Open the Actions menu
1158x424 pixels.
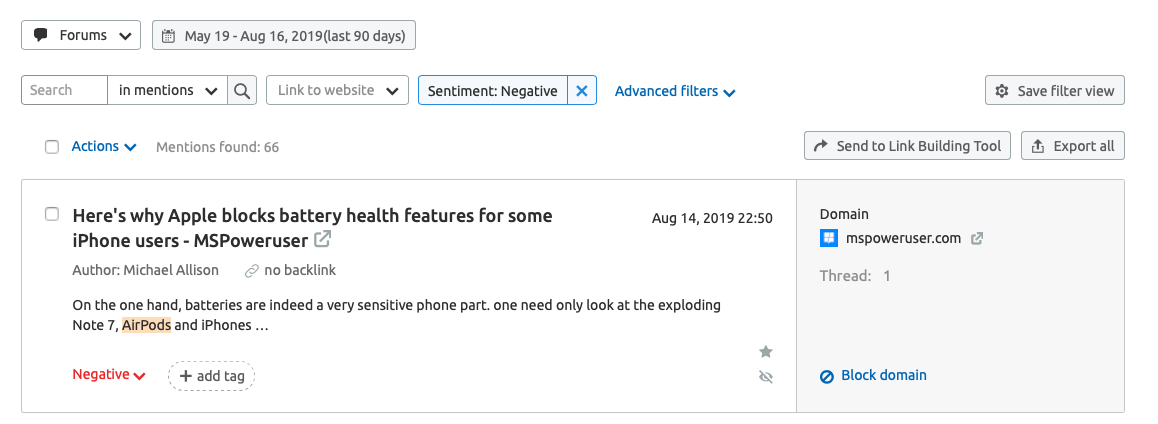(x=104, y=146)
